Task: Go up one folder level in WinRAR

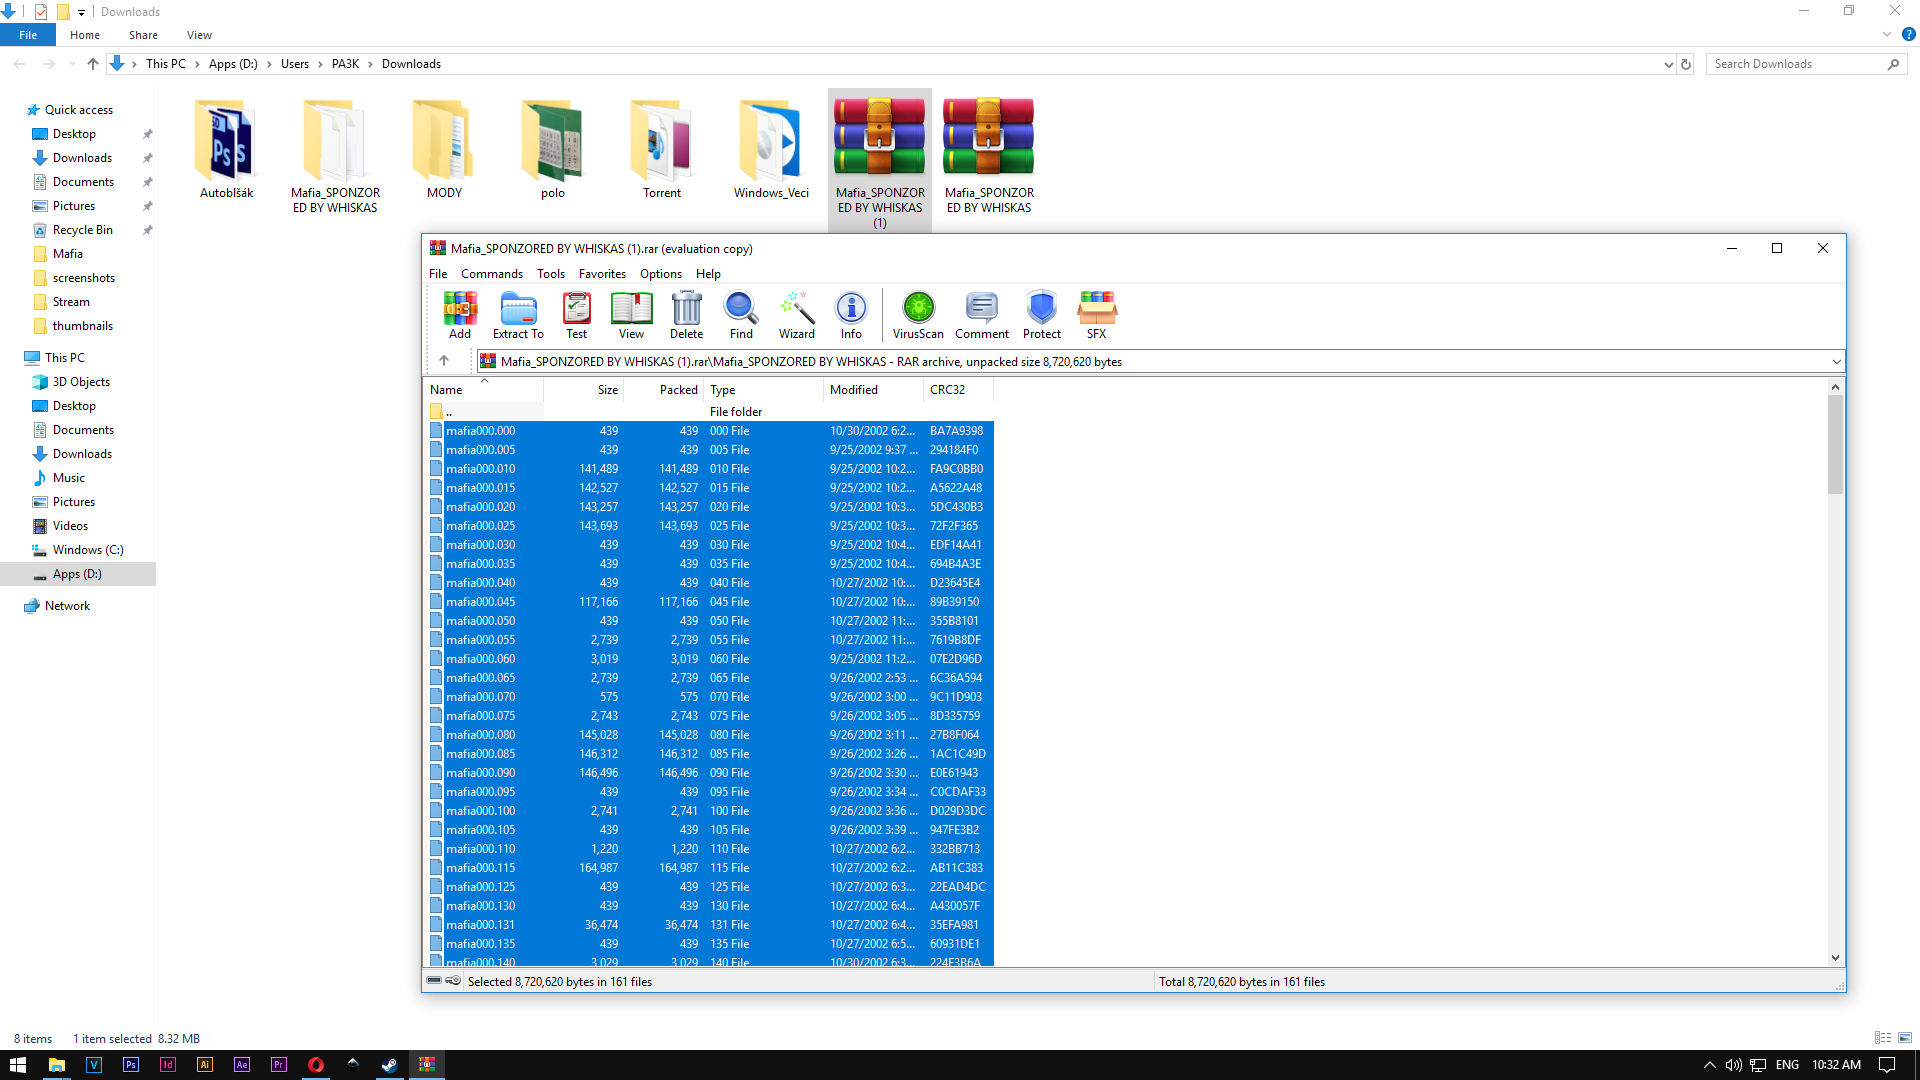Action: point(444,361)
